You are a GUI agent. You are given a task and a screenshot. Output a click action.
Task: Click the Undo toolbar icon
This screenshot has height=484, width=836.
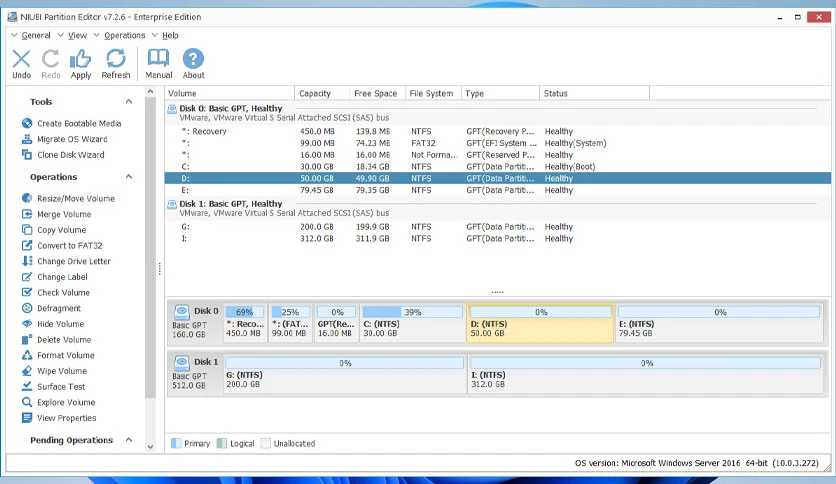(x=21, y=64)
